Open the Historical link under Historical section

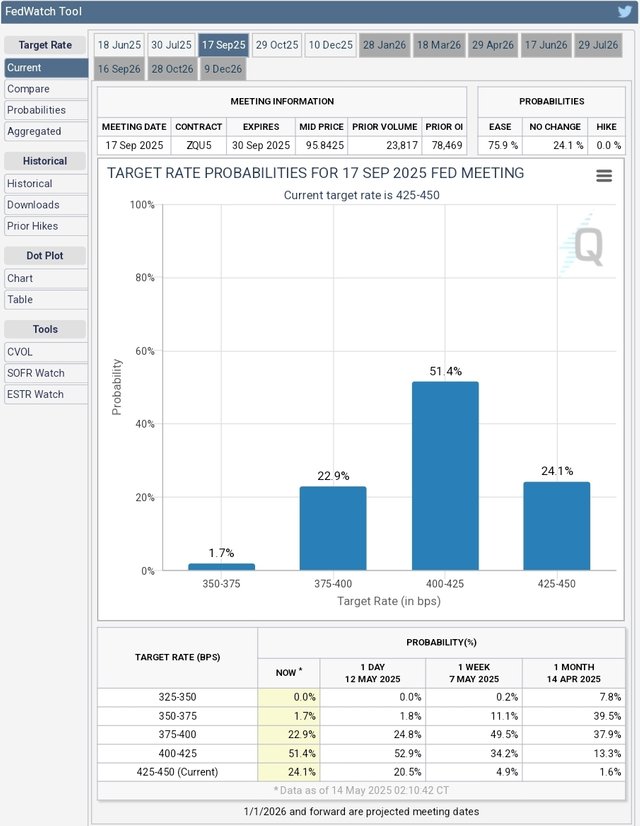[46, 184]
